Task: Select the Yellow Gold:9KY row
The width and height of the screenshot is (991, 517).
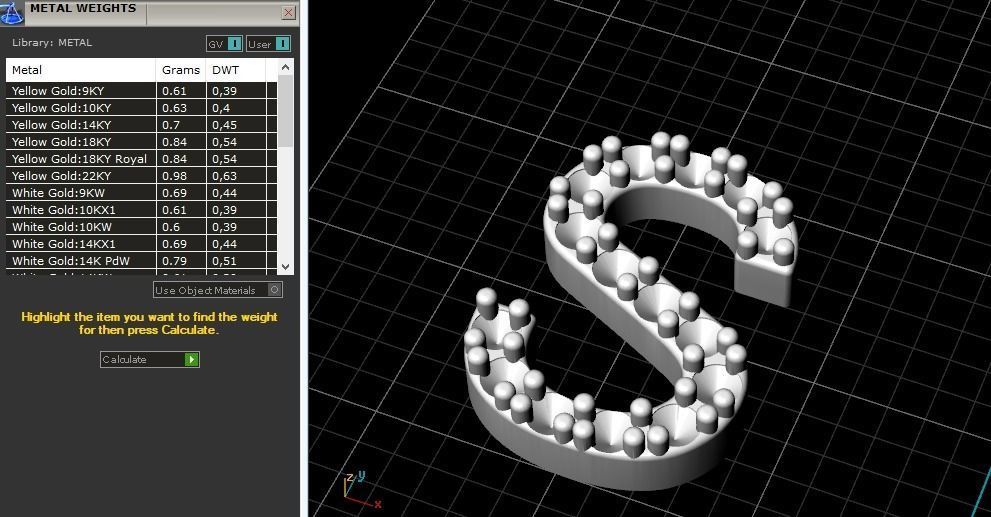Action: tap(142, 91)
